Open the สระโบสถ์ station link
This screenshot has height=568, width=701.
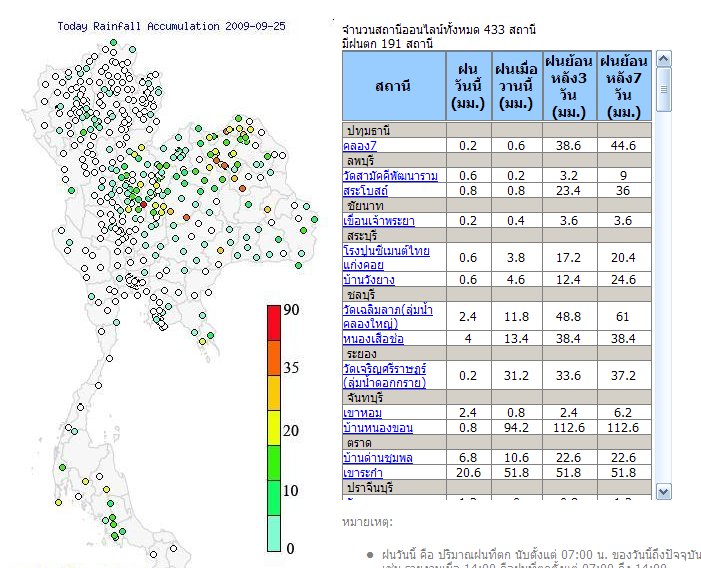[x=365, y=191]
